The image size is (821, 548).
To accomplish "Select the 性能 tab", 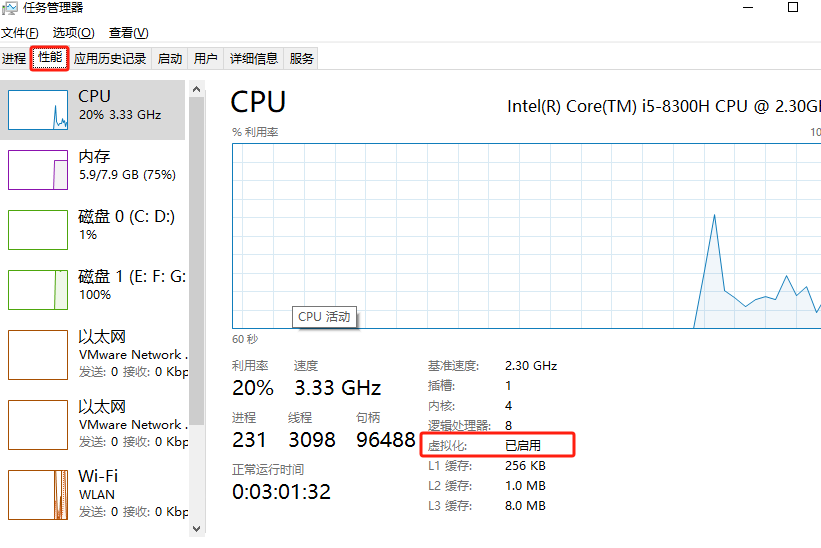I will pos(50,58).
